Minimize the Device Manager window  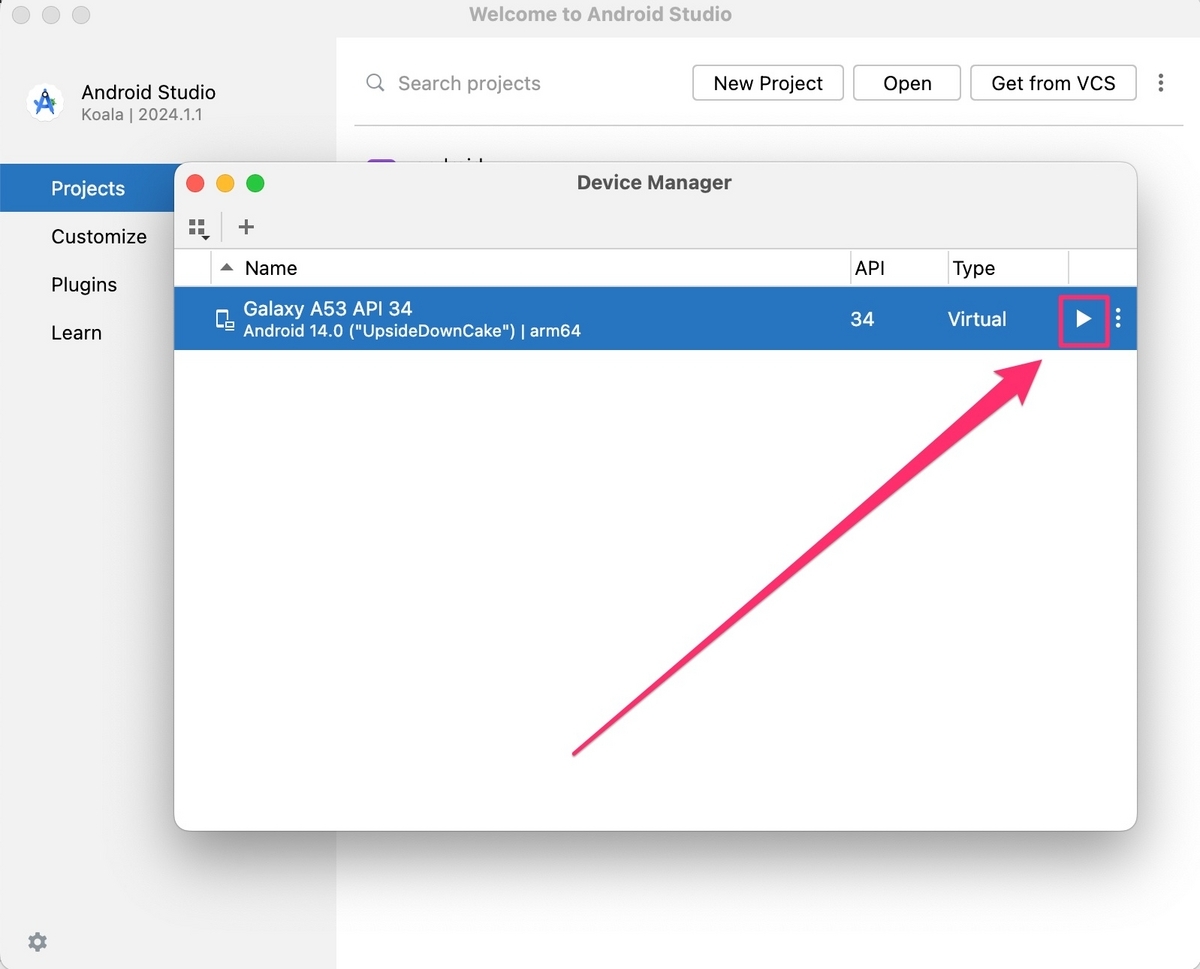click(225, 183)
